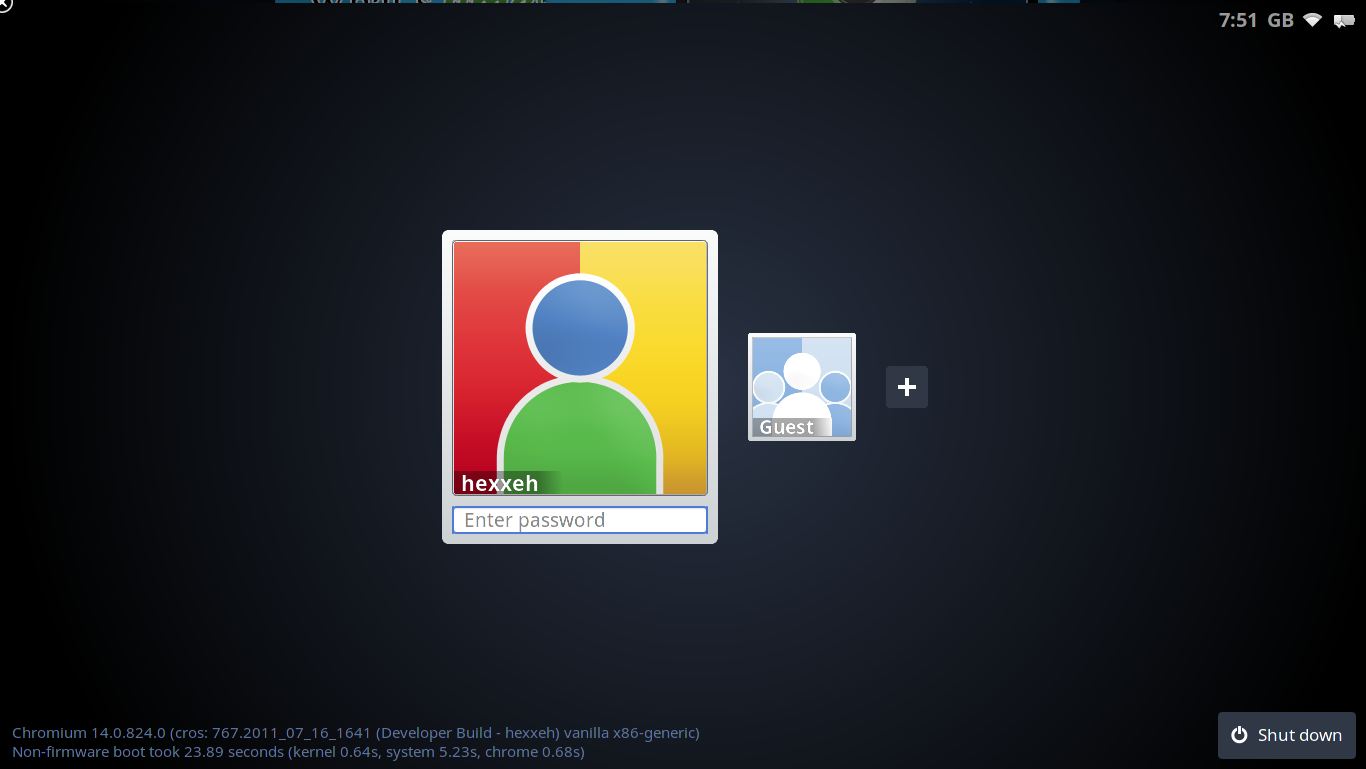
Task: Click the icon right of the Wi-Fi icon
Action: pyautogui.click(x=1344, y=20)
